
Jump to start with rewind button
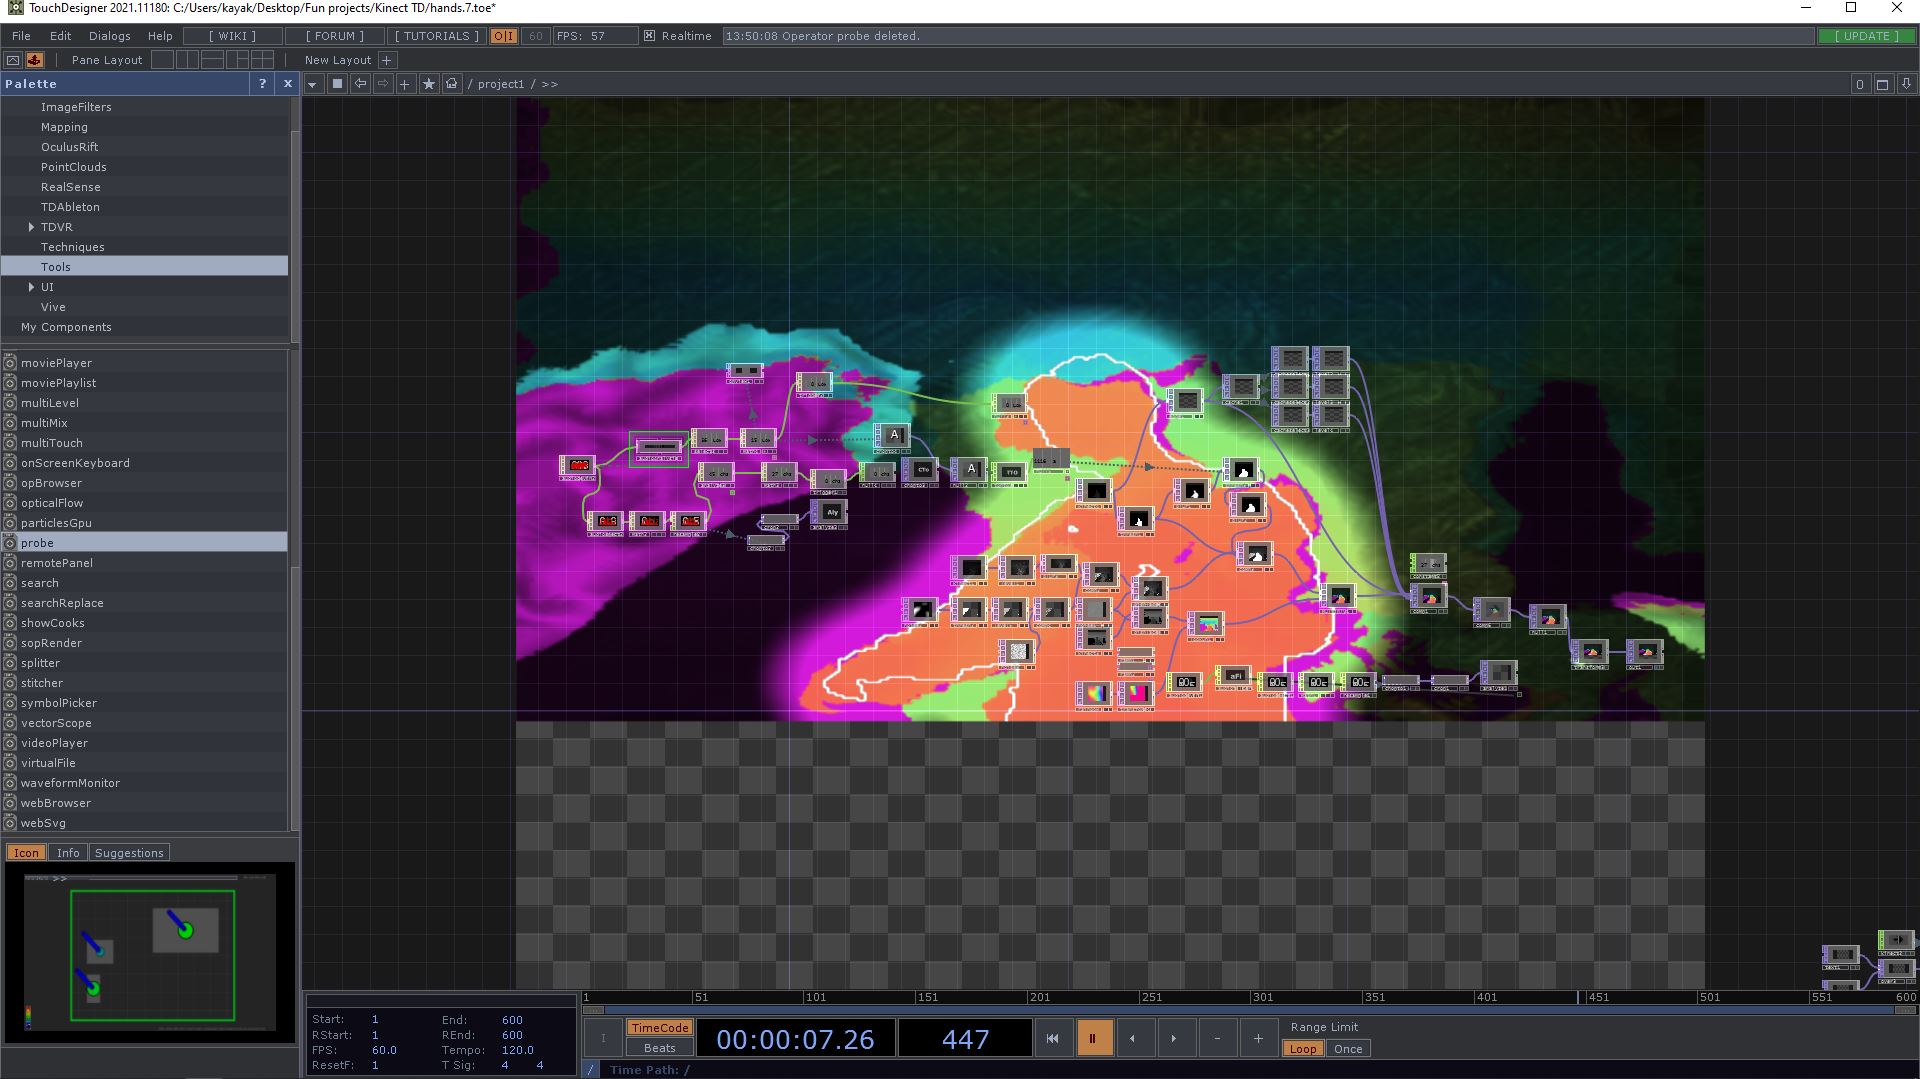click(x=1052, y=1038)
